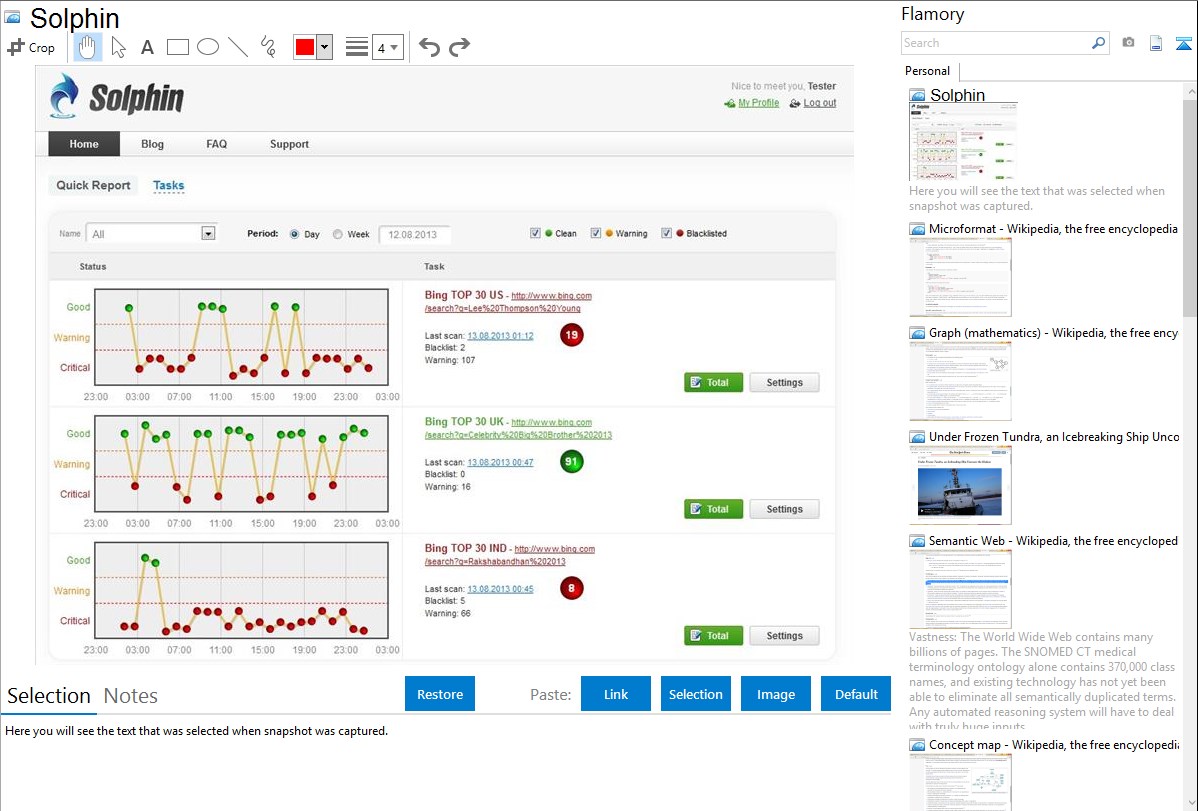Viewport: 1198px width, 811px height.
Task: Switch to the Notes tab
Action: [x=131, y=696]
